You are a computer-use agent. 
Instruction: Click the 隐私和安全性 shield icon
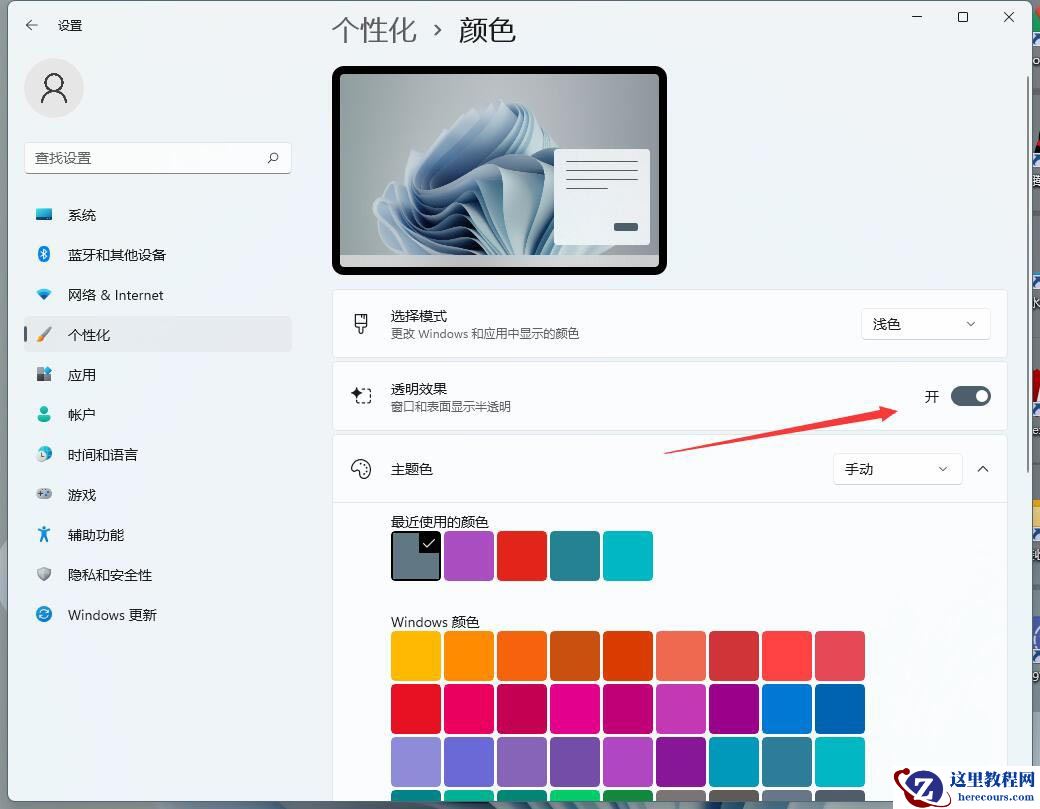pos(43,574)
